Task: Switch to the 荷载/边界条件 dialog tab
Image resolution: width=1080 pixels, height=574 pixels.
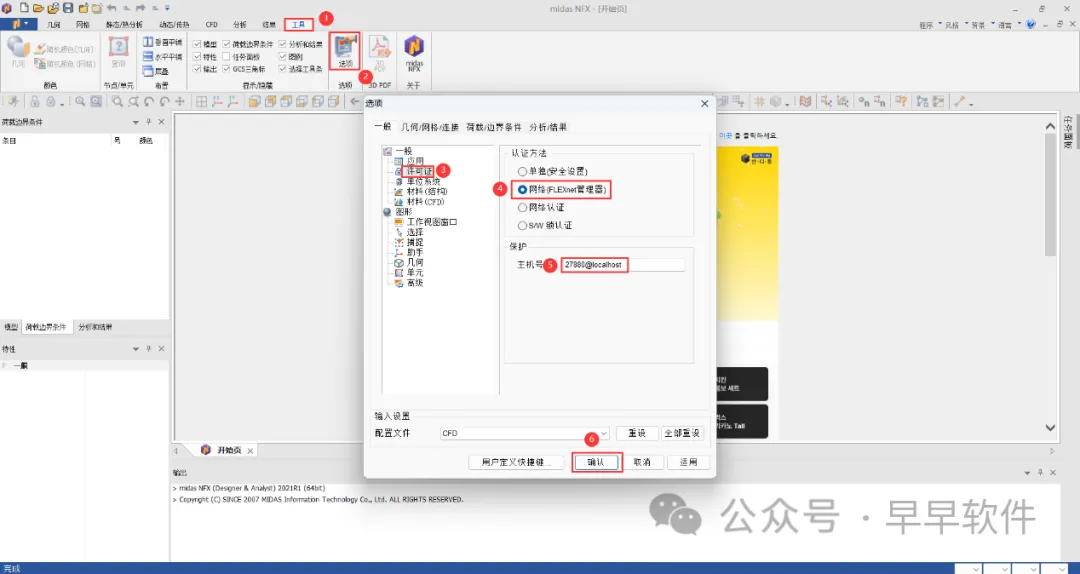Action: (x=494, y=127)
